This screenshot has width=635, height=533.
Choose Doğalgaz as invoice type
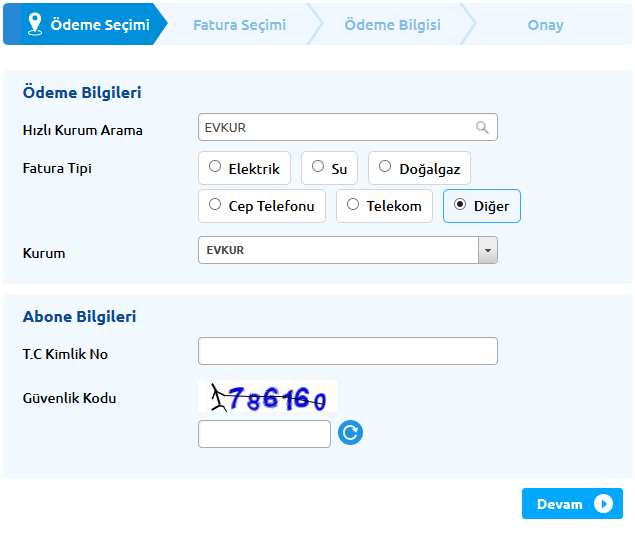point(385,167)
